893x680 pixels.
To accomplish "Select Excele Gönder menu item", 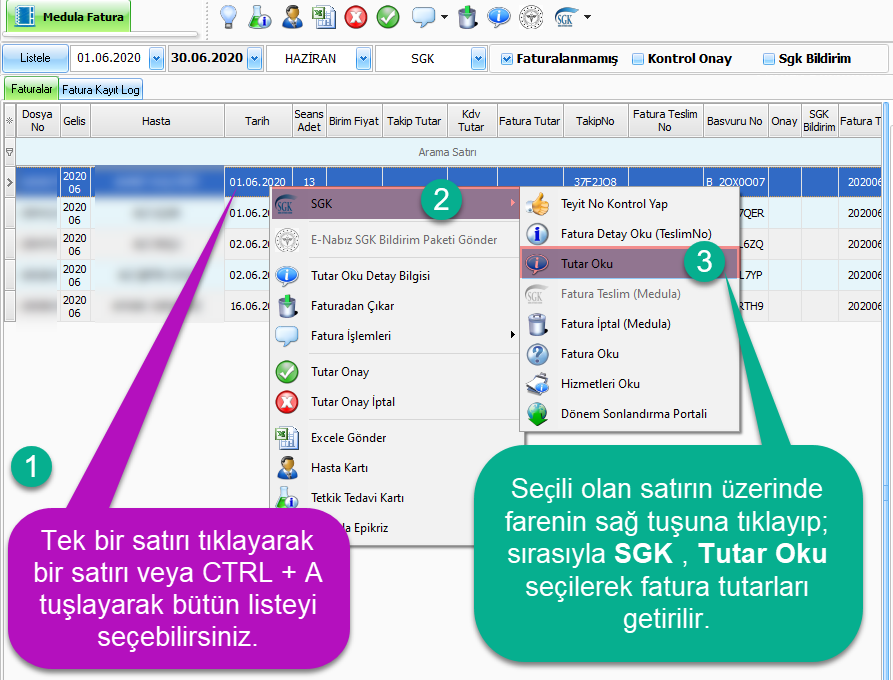I will click(x=395, y=437).
